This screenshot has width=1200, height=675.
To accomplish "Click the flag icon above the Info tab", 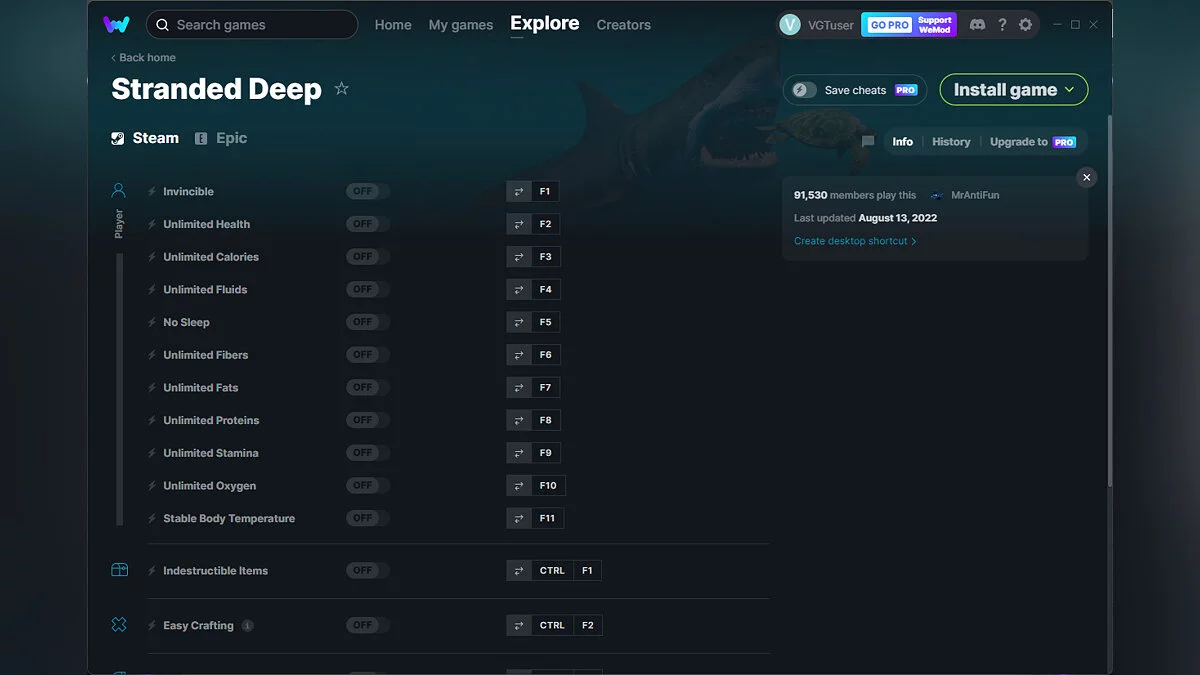I will coord(866,142).
